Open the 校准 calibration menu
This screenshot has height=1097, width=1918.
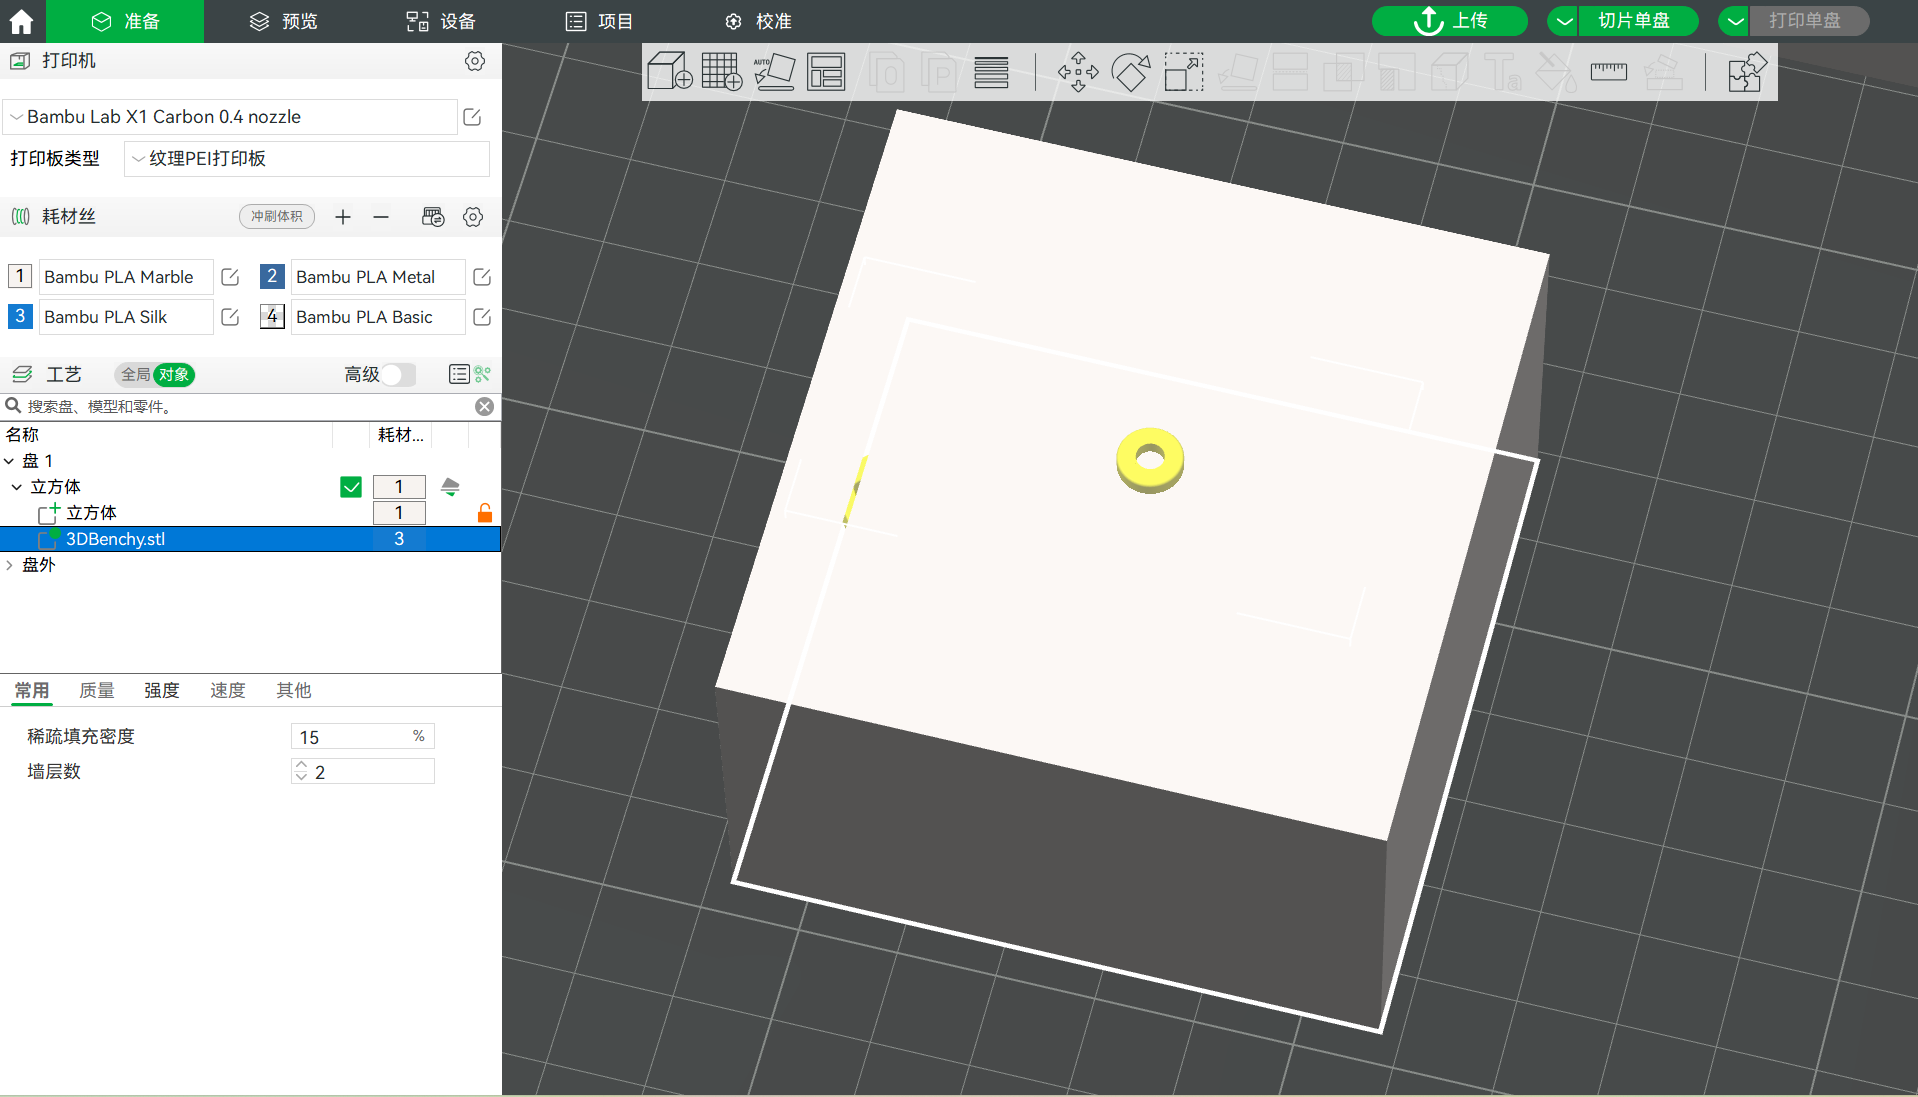tap(758, 21)
